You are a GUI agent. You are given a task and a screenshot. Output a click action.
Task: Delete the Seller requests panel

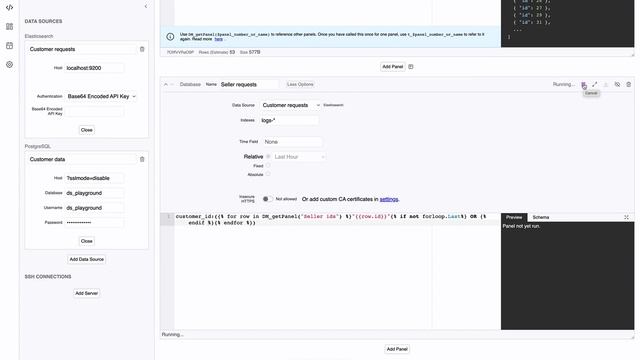click(629, 84)
